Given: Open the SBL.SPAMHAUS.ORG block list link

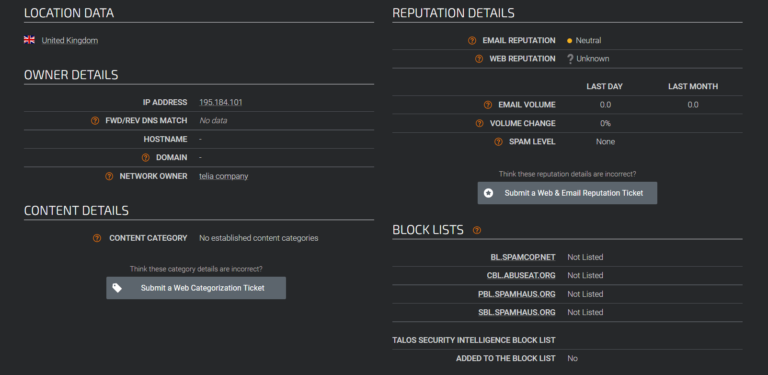Looking at the screenshot, I should 517,312.
